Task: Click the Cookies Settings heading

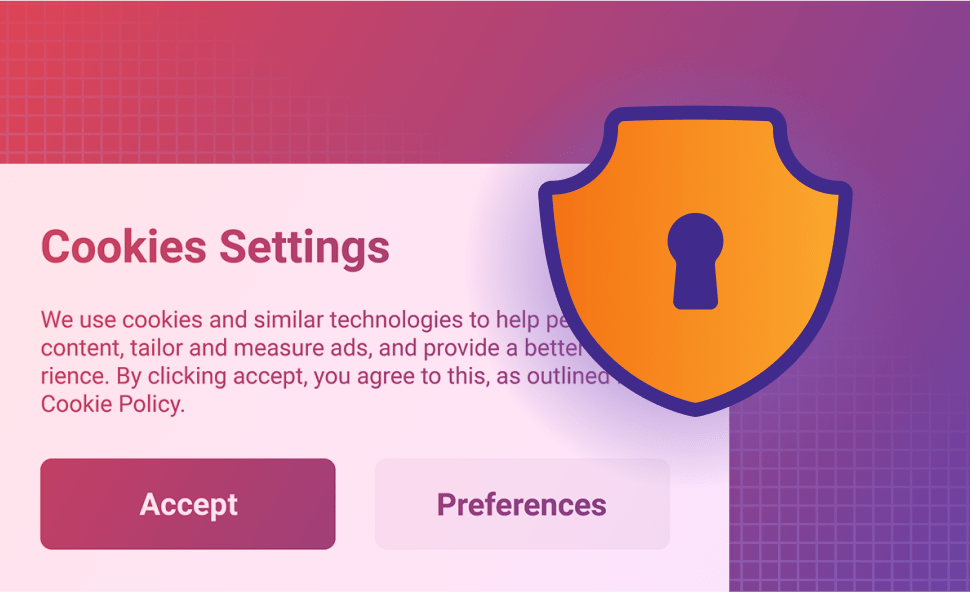Action: coord(215,247)
